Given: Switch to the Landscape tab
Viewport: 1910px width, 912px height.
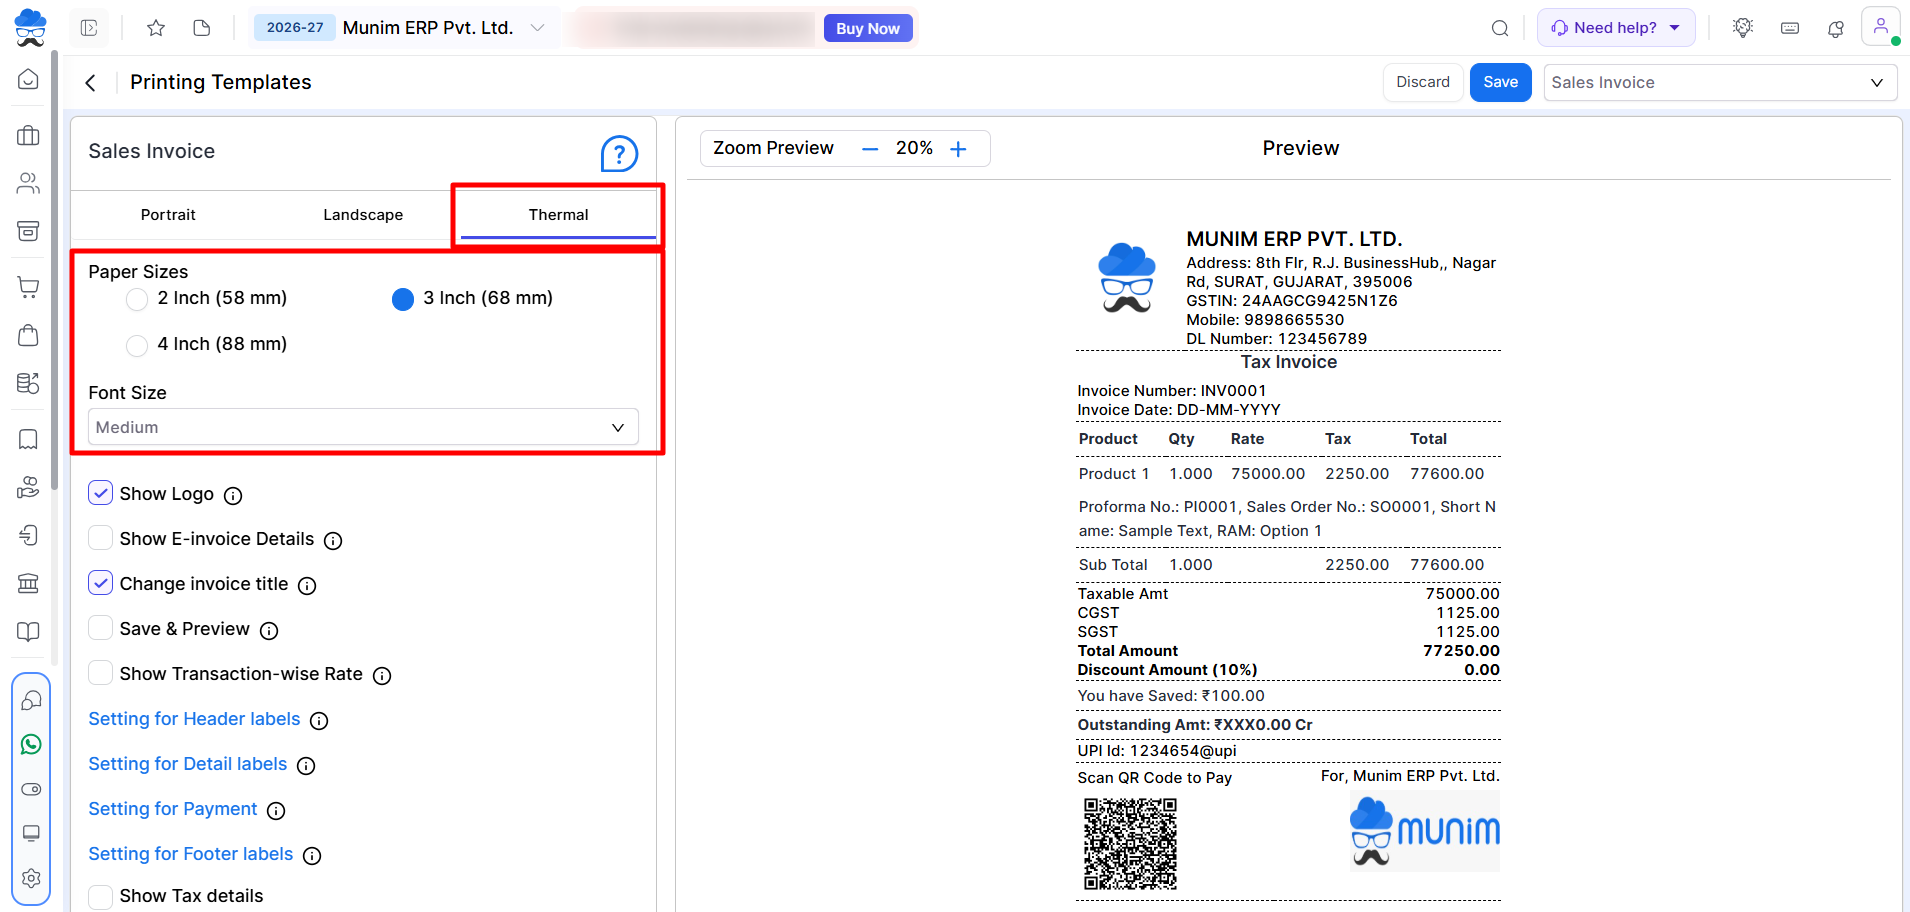Looking at the screenshot, I should 363,215.
